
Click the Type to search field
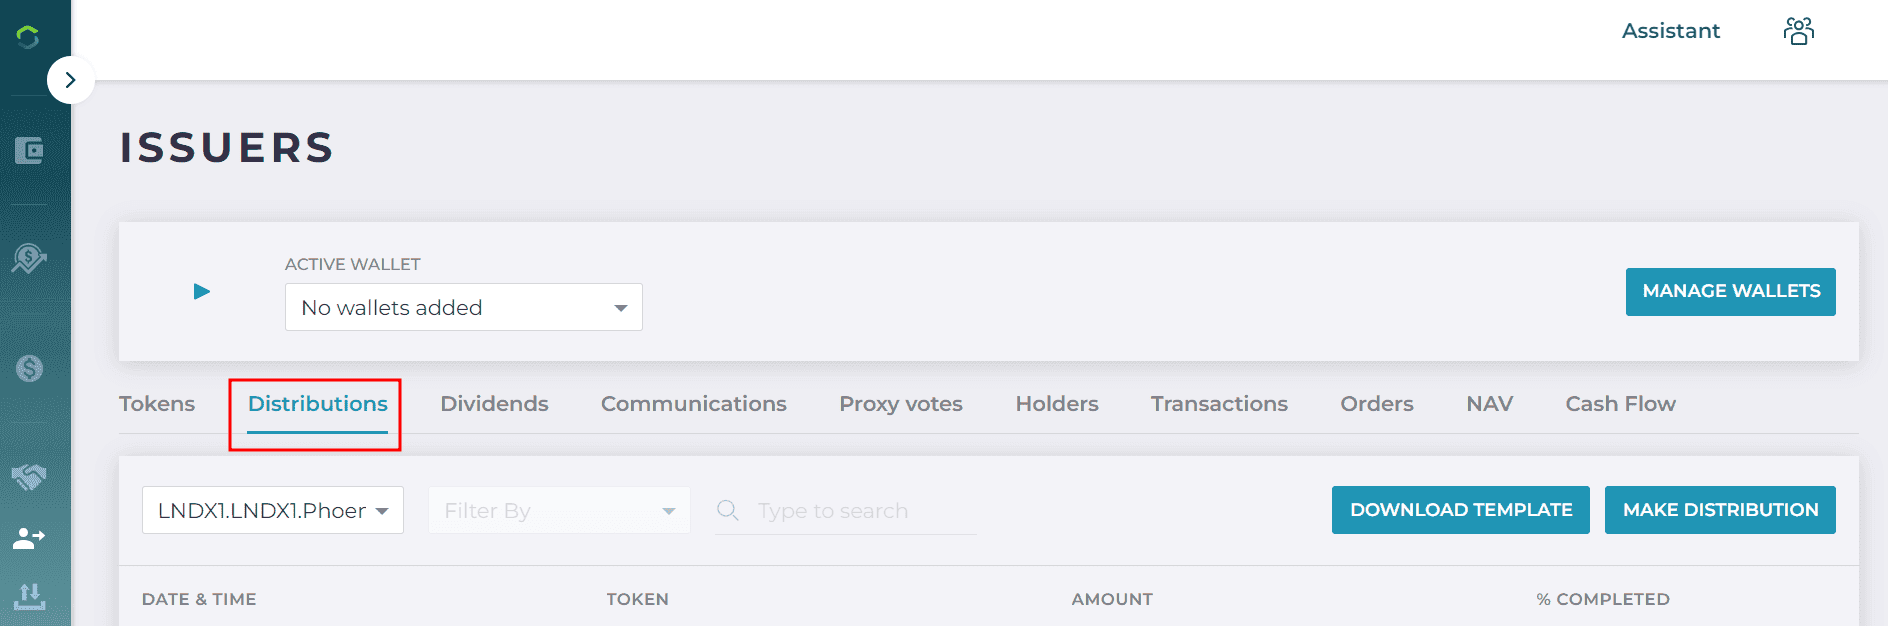point(860,511)
